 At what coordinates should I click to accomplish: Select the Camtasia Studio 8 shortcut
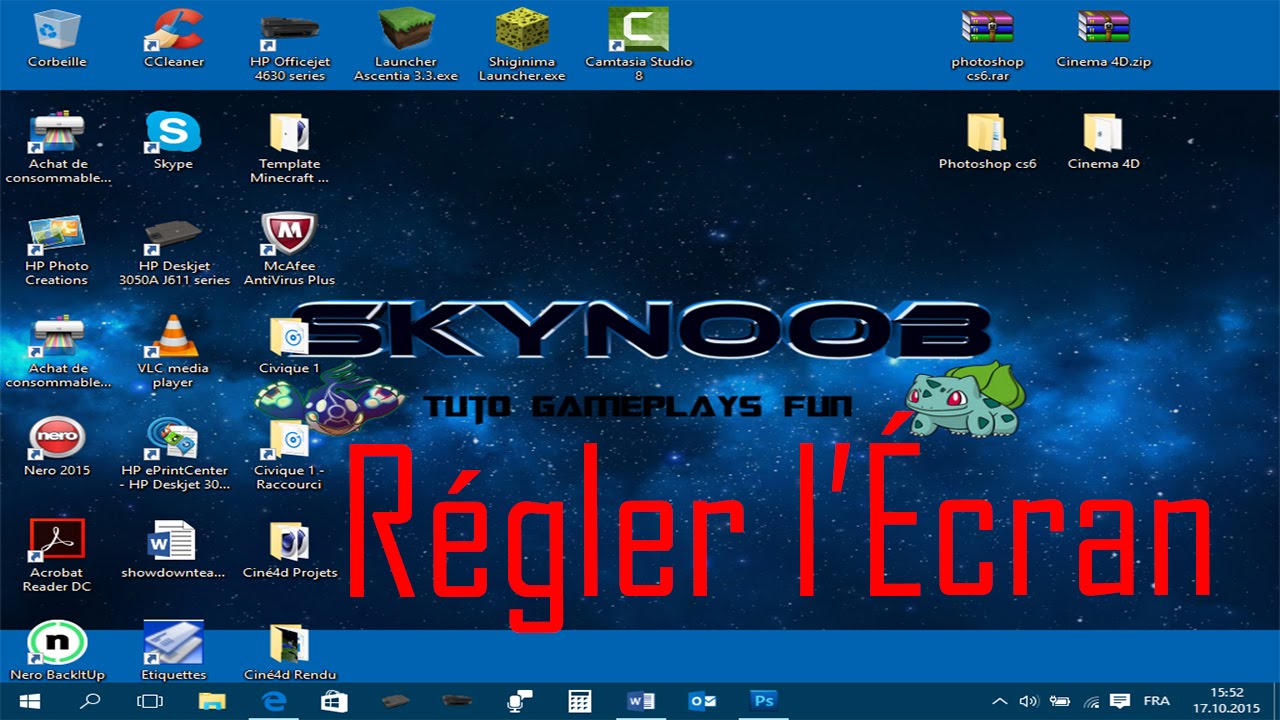point(638,45)
